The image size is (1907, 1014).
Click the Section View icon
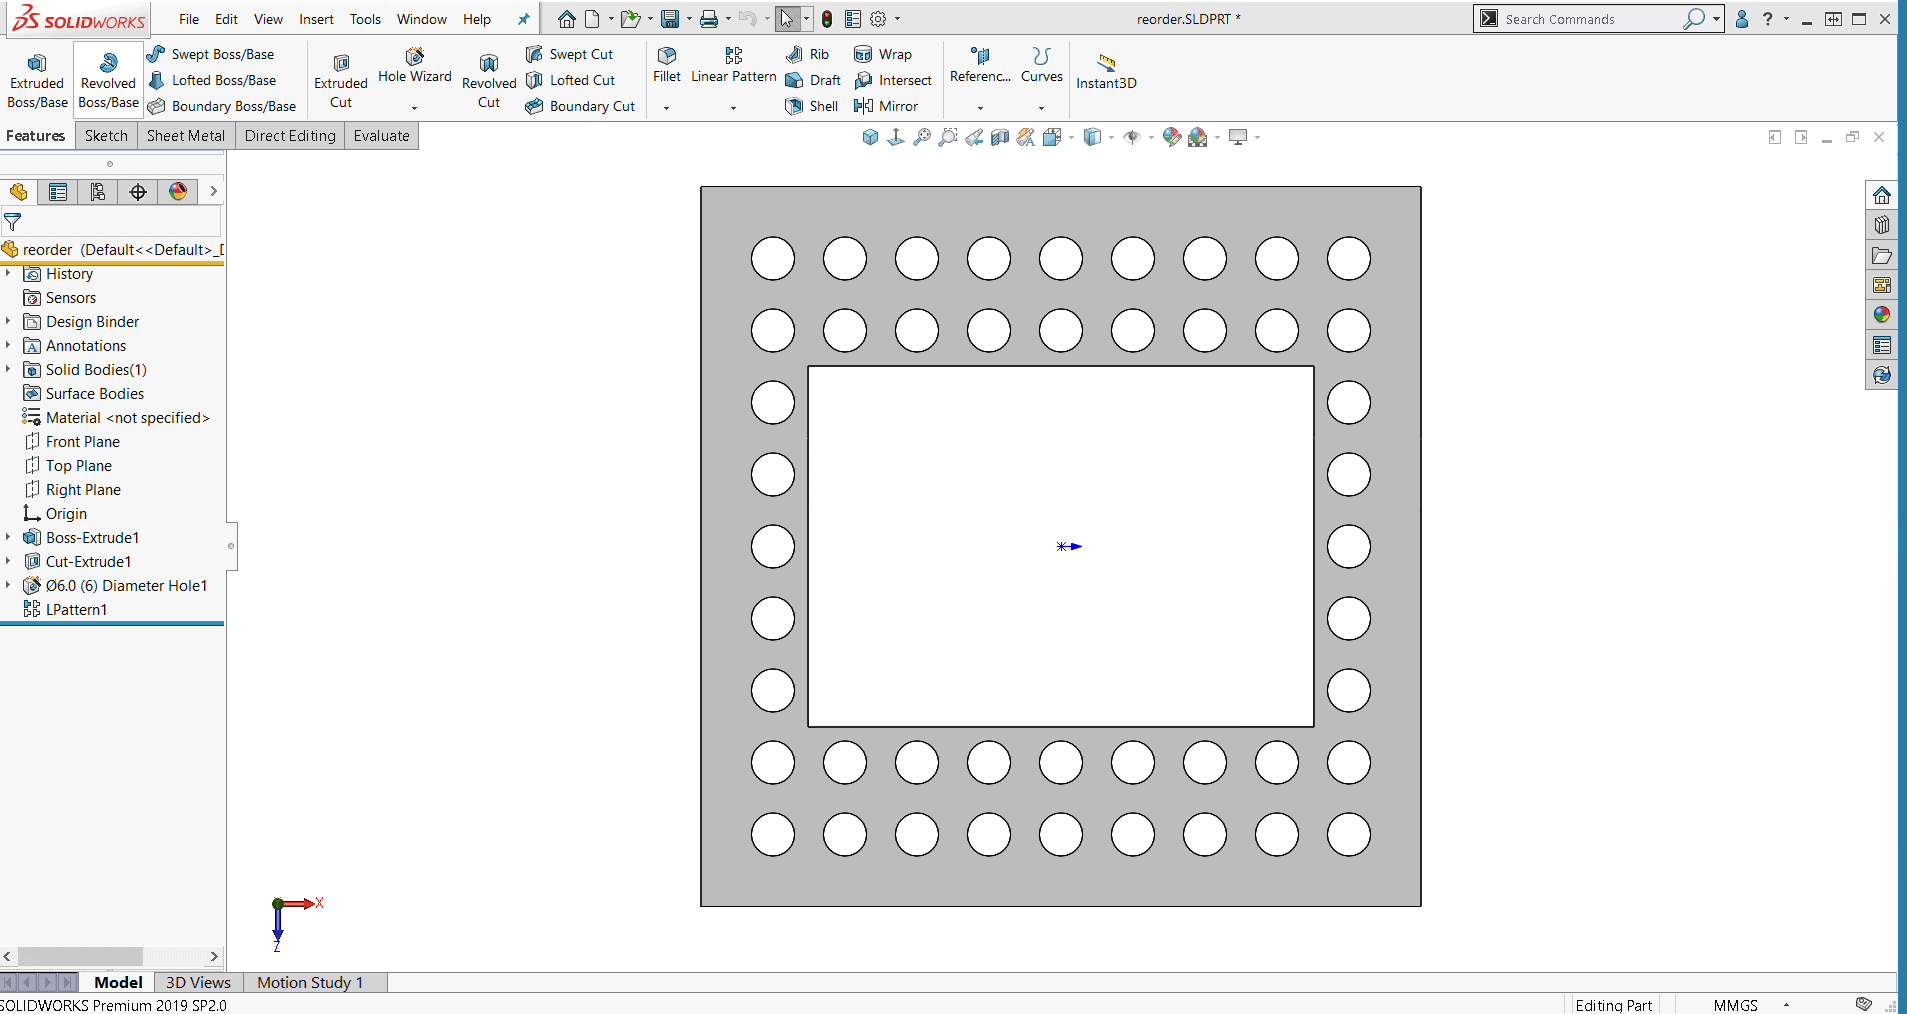tap(1000, 137)
